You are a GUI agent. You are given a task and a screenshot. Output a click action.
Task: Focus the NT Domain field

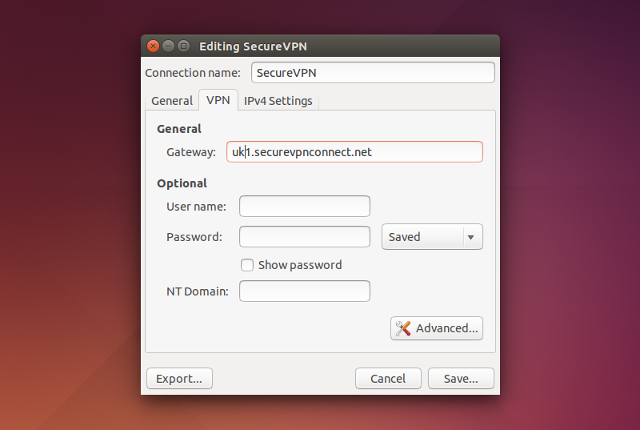coord(304,291)
